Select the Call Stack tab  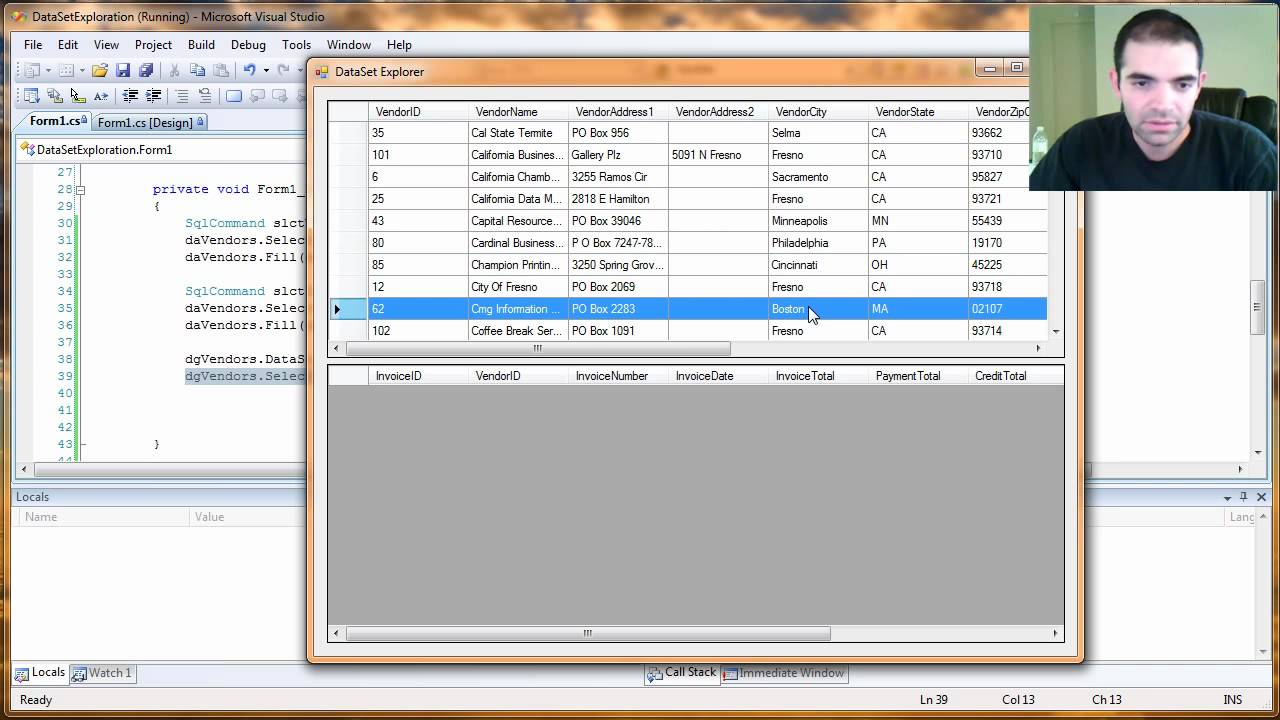[682, 673]
